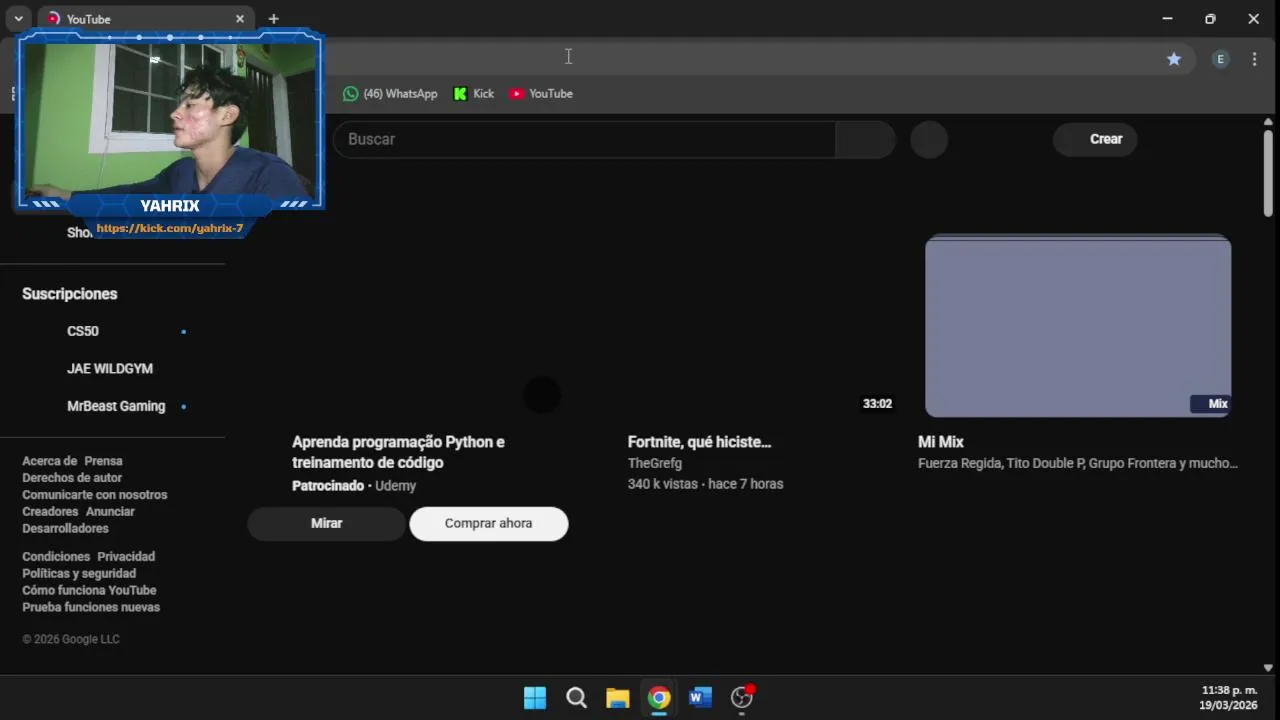Open JAE WILDGYM subscription
The image size is (1280, 720).
110,369
